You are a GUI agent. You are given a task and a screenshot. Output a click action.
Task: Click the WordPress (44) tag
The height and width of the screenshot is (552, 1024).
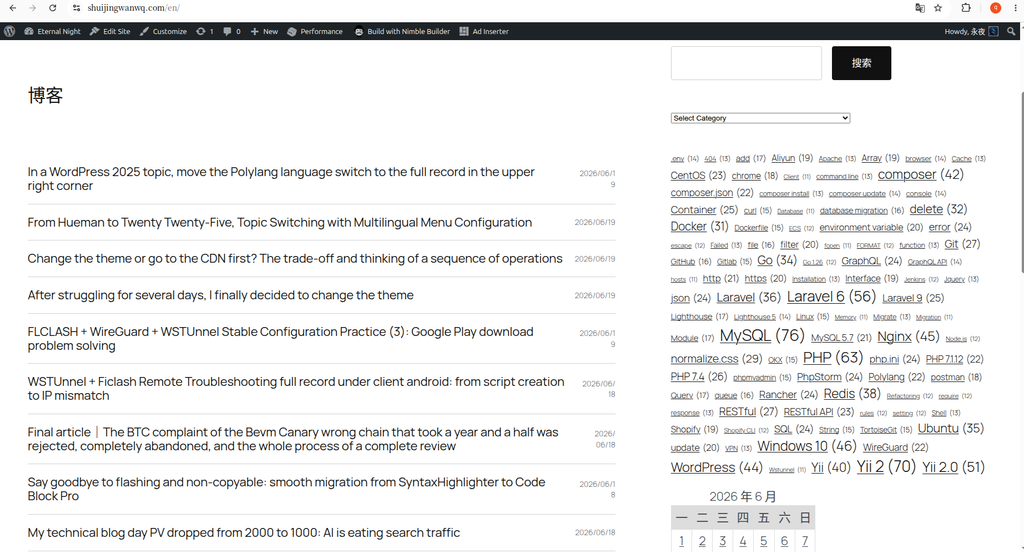pyautogui.click(x=716, y=468)
